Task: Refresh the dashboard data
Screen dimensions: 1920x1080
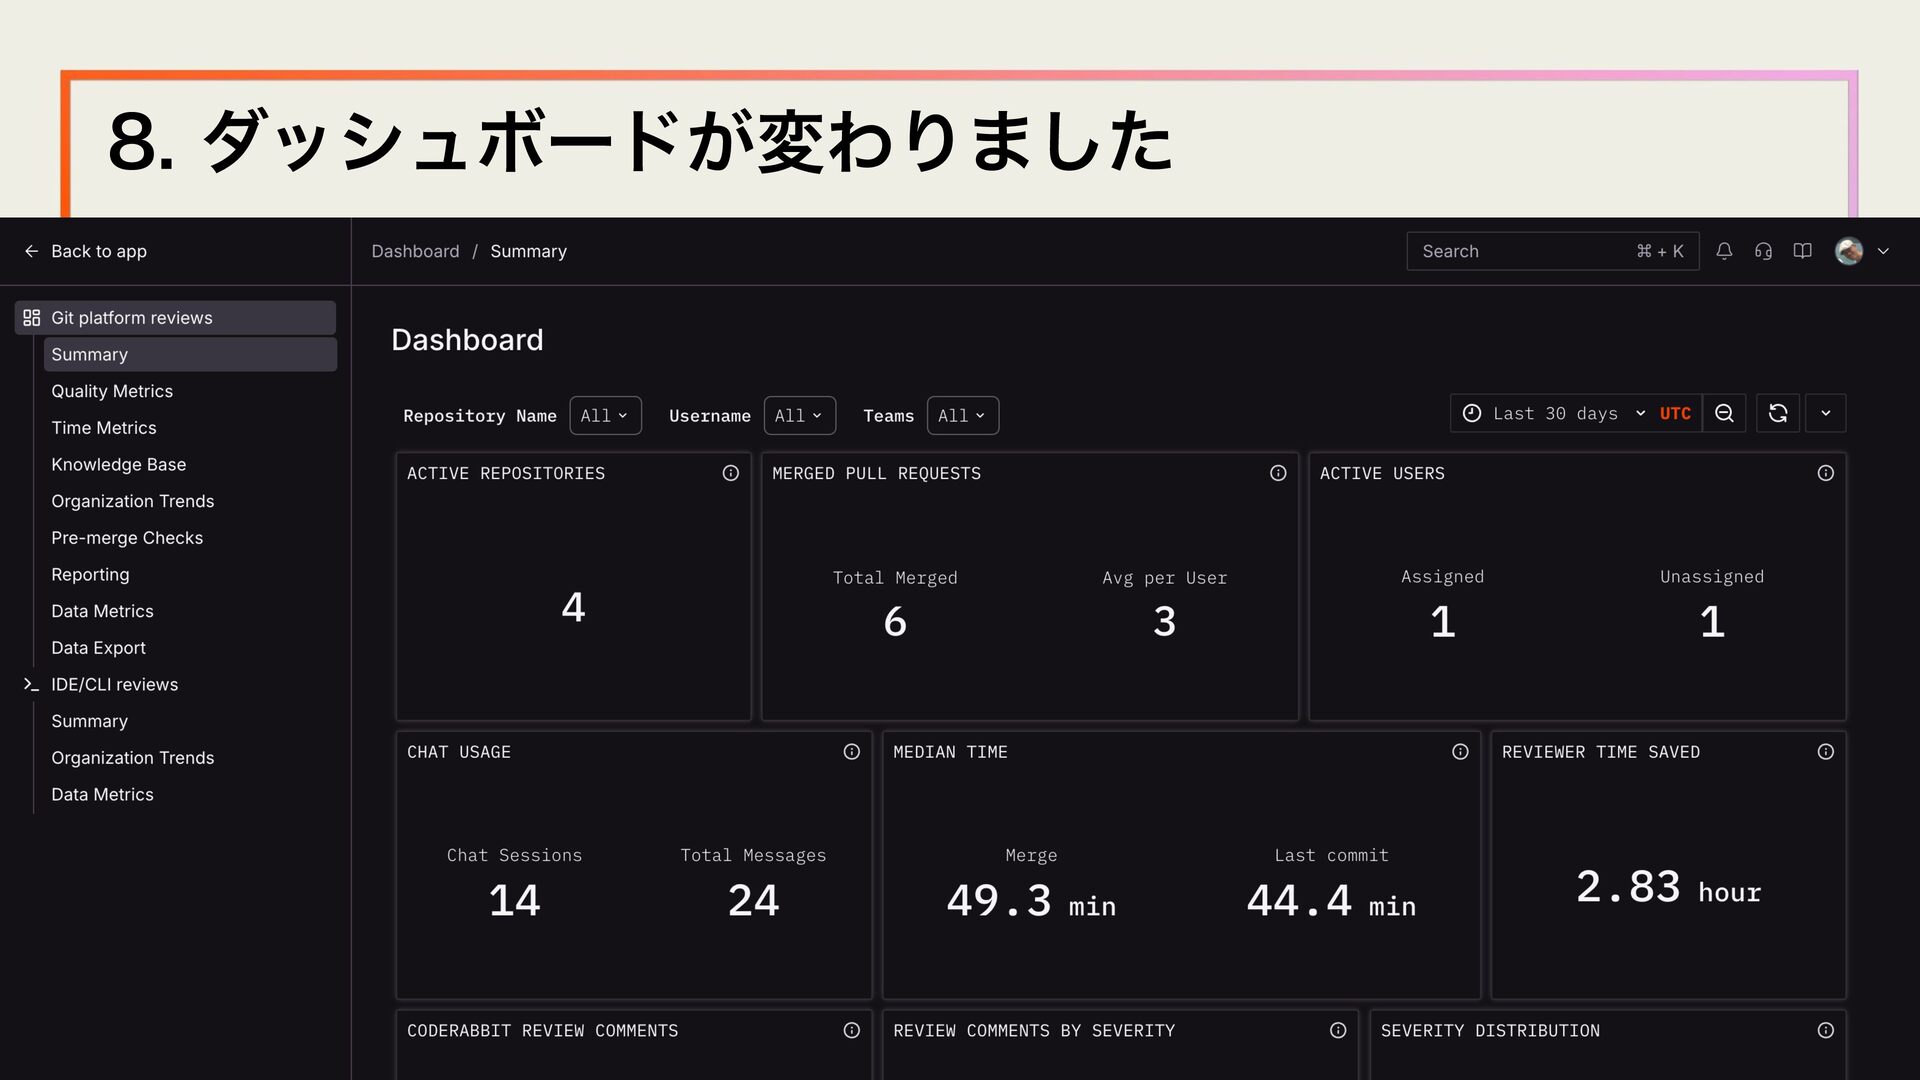Action: (x=1778, y=413)
